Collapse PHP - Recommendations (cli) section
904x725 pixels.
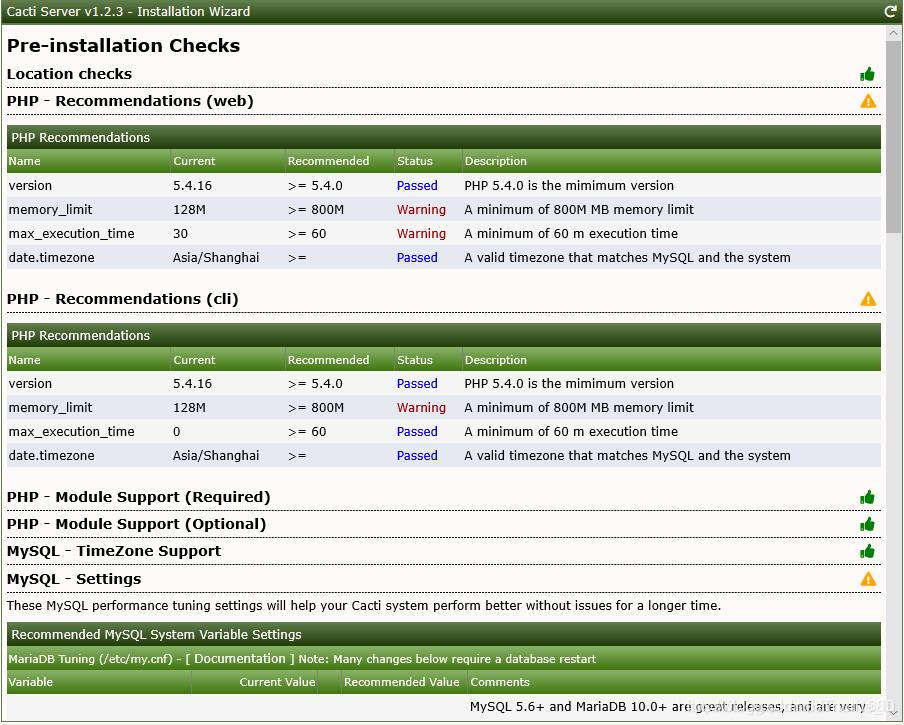pyautogui.click(x=123, y=299)
